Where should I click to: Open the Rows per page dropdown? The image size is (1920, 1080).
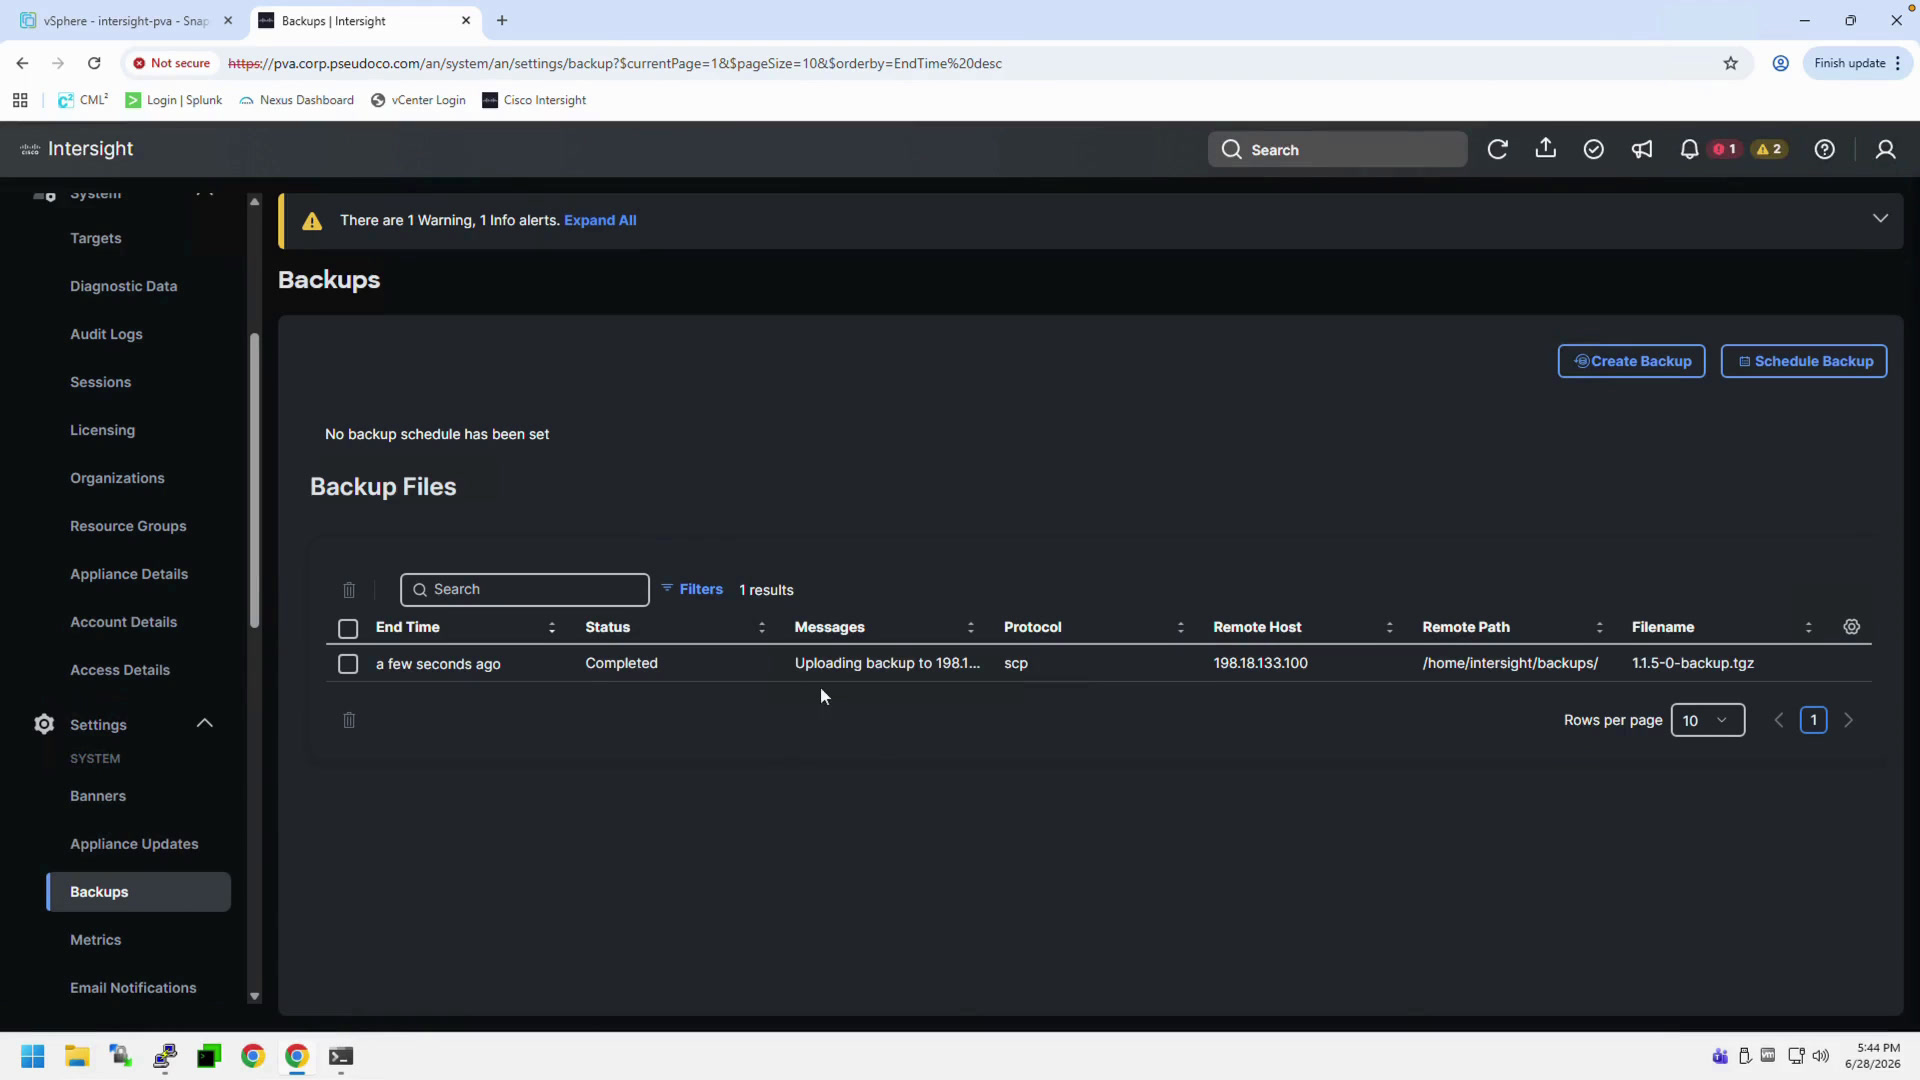pos(1707,720)
